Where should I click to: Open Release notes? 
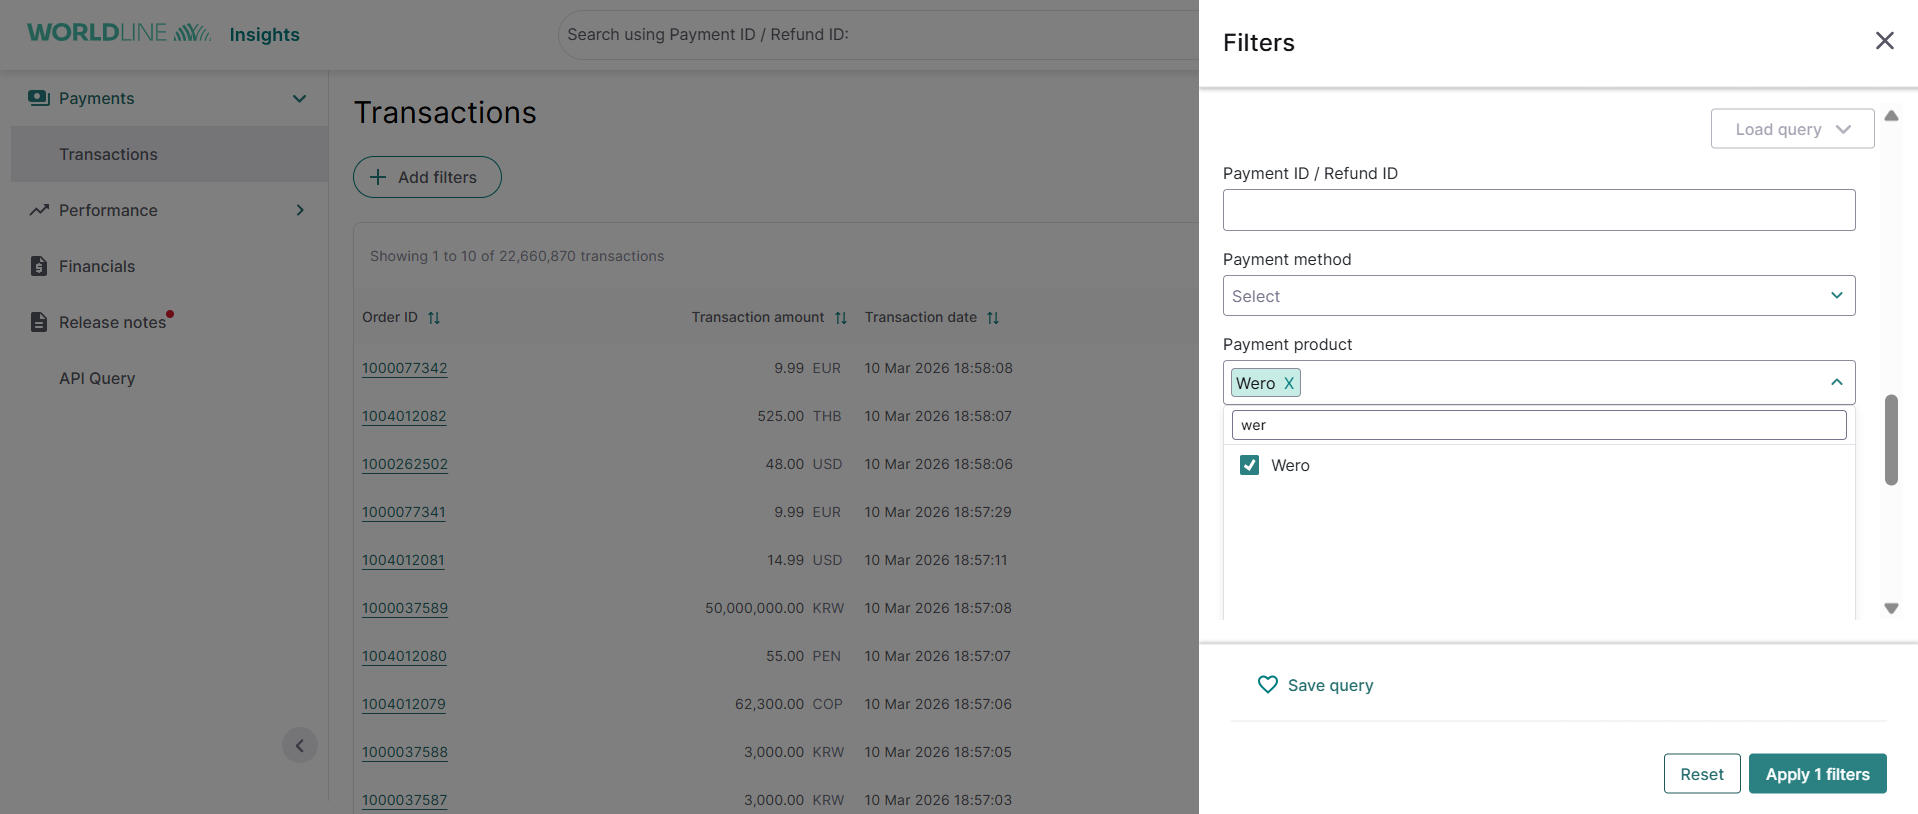coord(112,322)
